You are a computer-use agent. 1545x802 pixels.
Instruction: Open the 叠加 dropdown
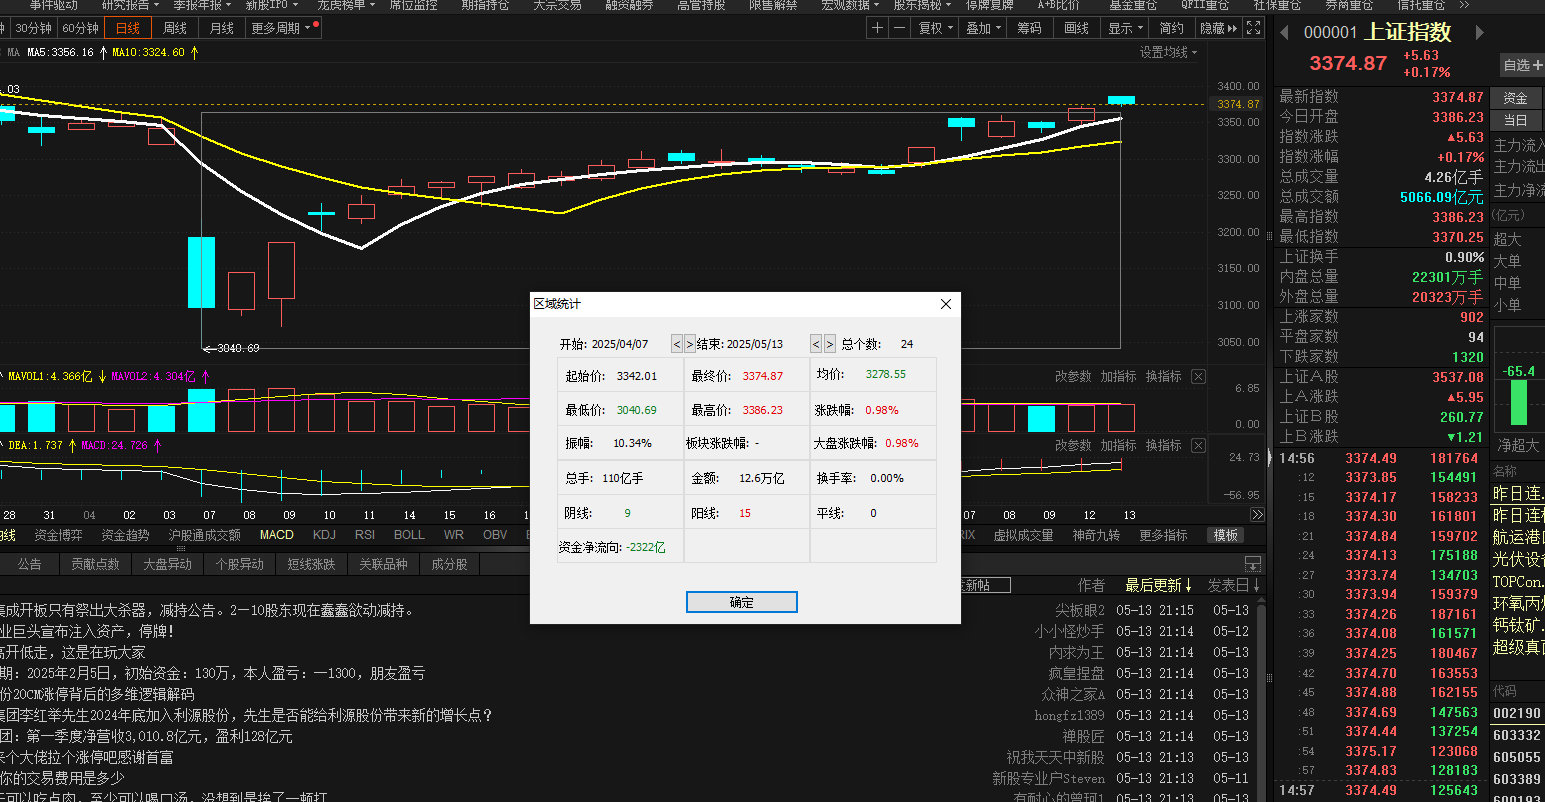coord(984,28)
